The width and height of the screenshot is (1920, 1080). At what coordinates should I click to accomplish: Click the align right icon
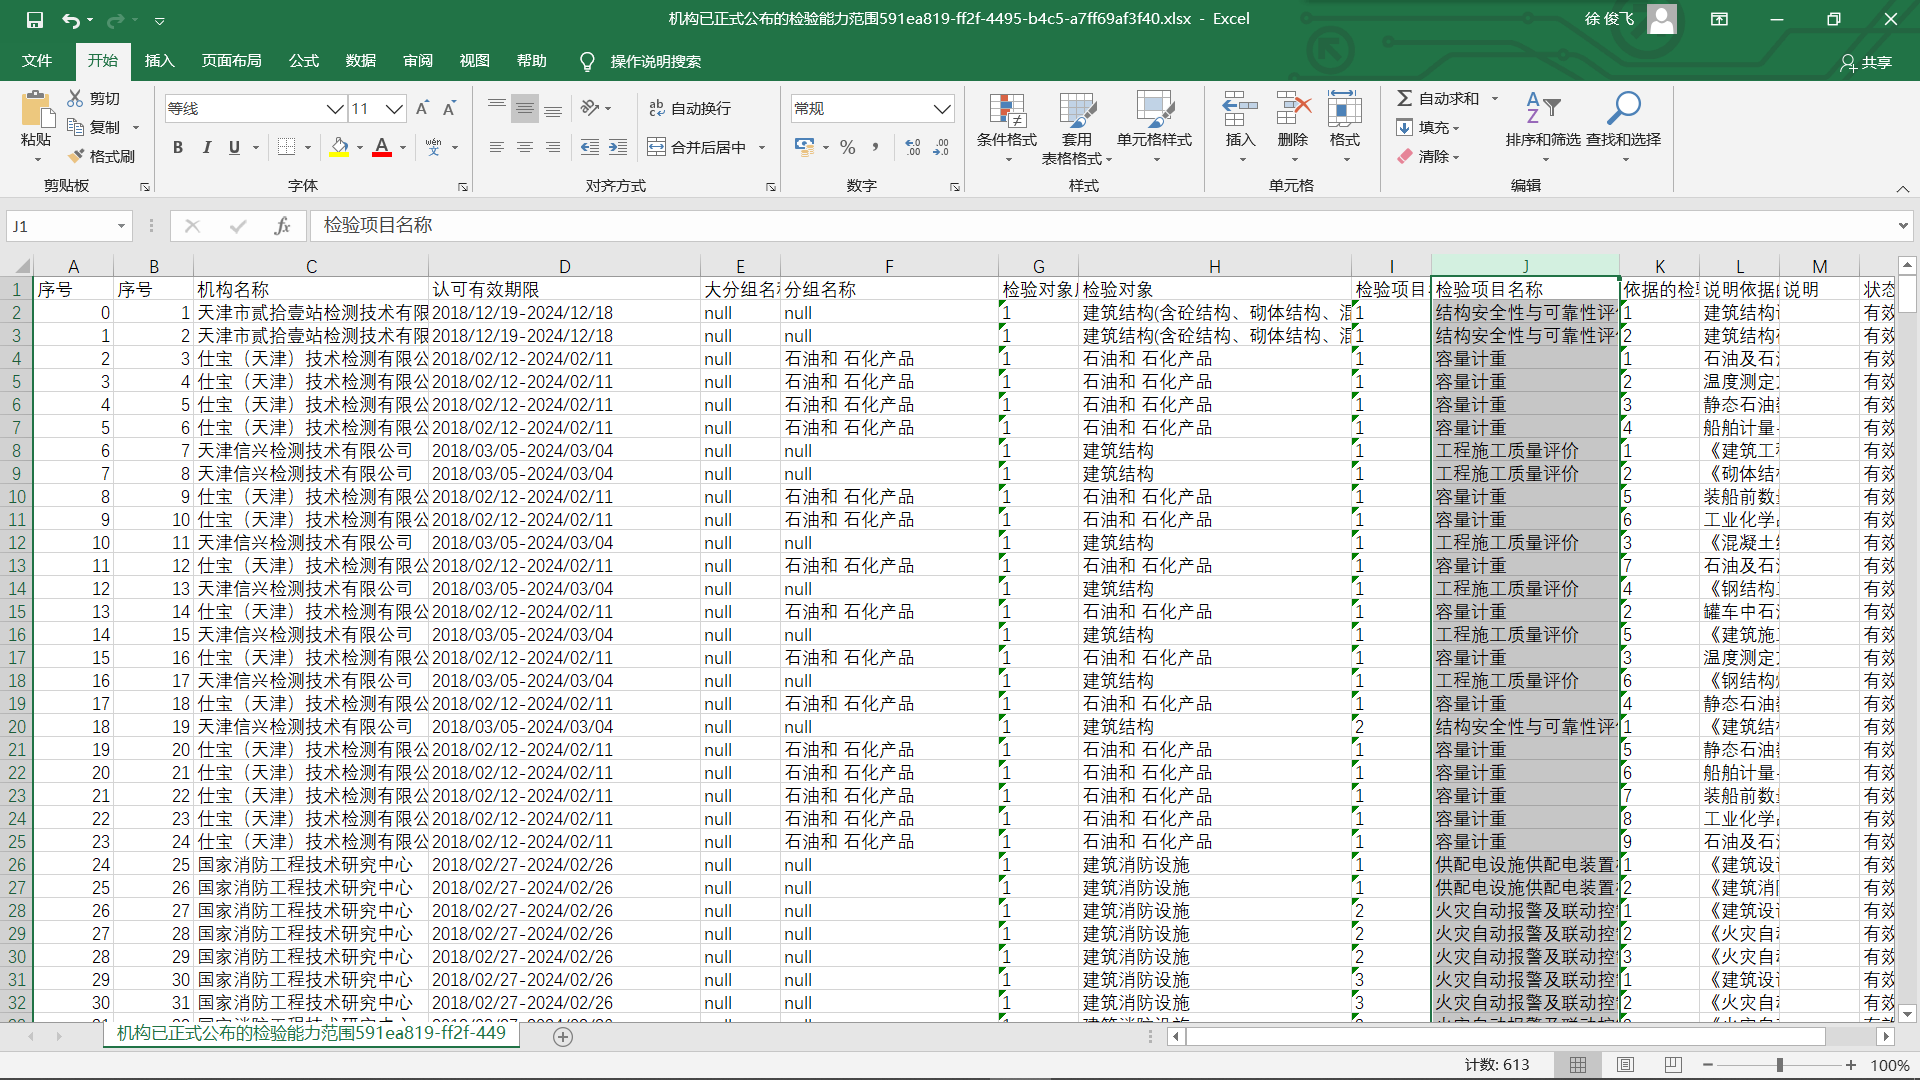point(552,147)
